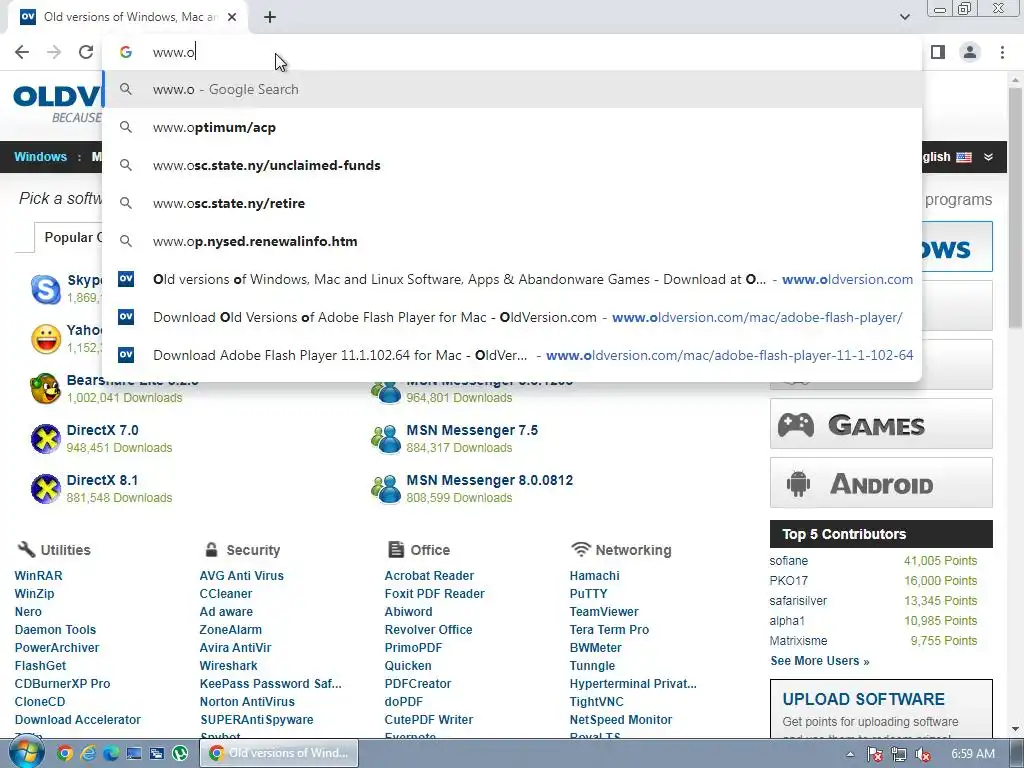Click the Games category button
The width and height of the screenshot is (1024, 768).
881,424
